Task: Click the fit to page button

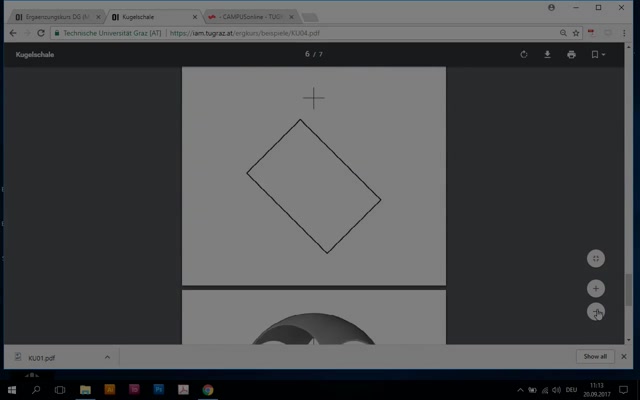Action: (x=596, y=258)
